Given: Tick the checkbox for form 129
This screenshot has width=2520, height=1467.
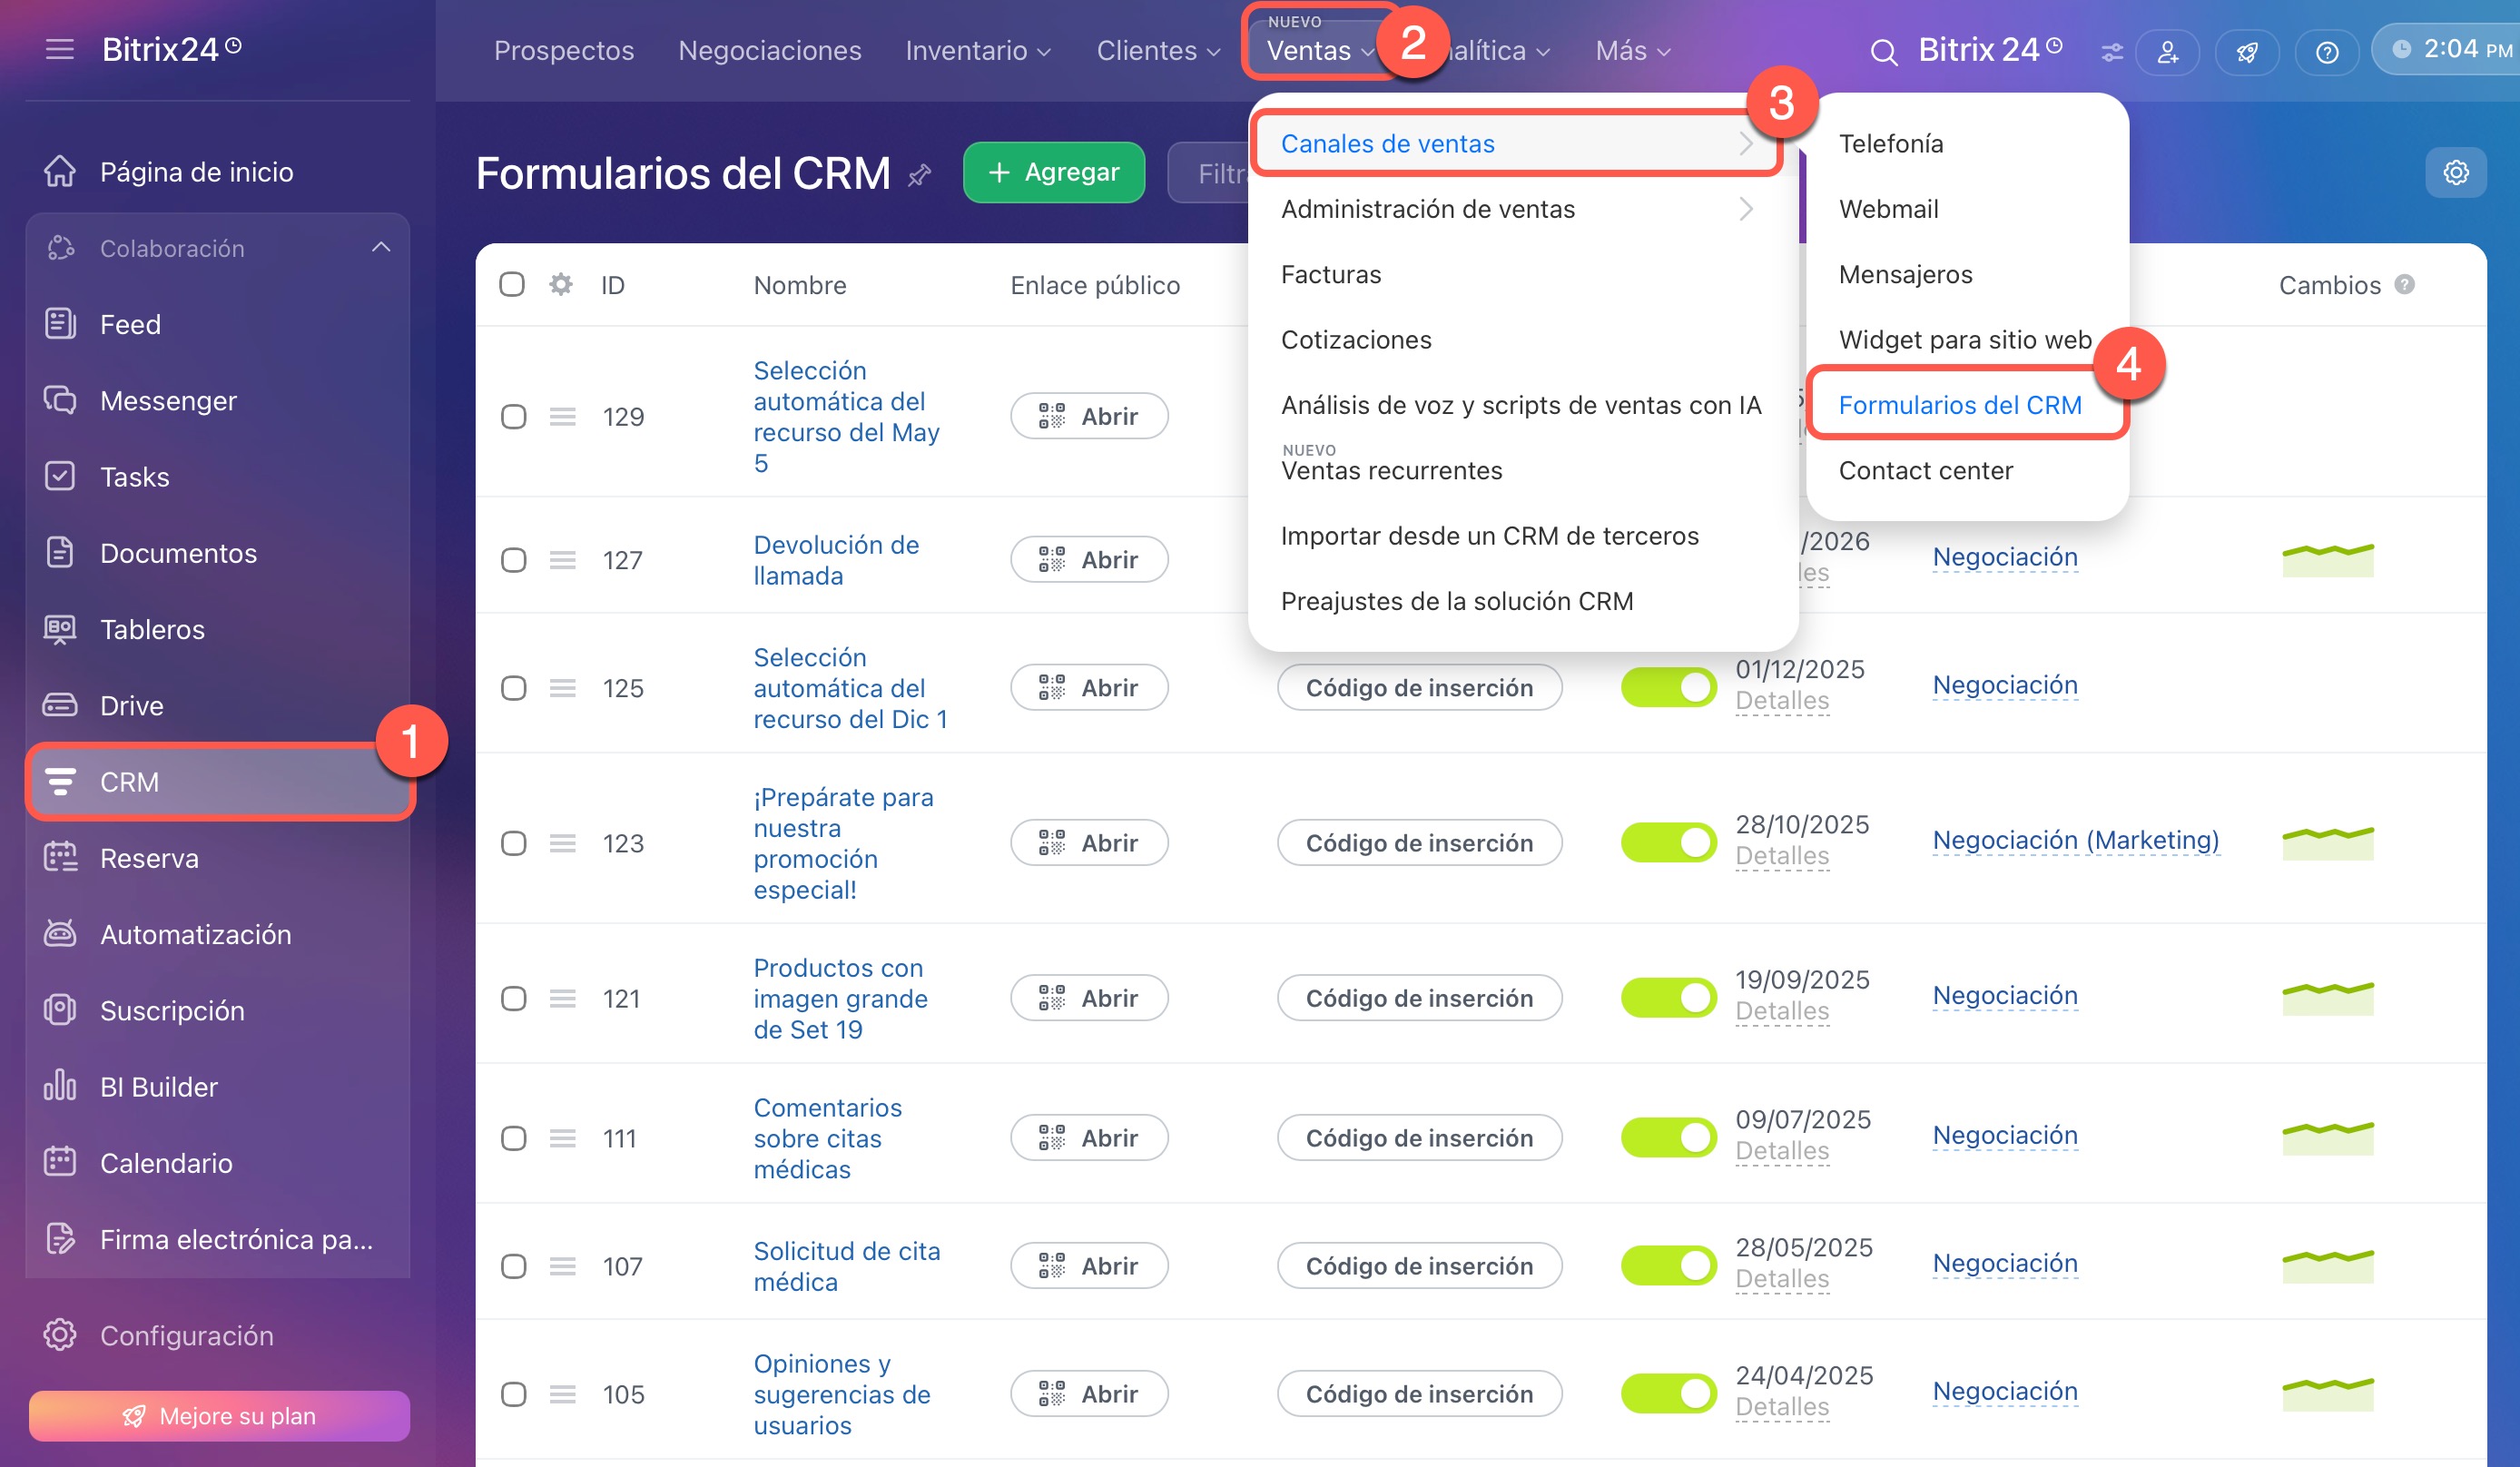Looking at the screenshot, I should tap(513, 416).
